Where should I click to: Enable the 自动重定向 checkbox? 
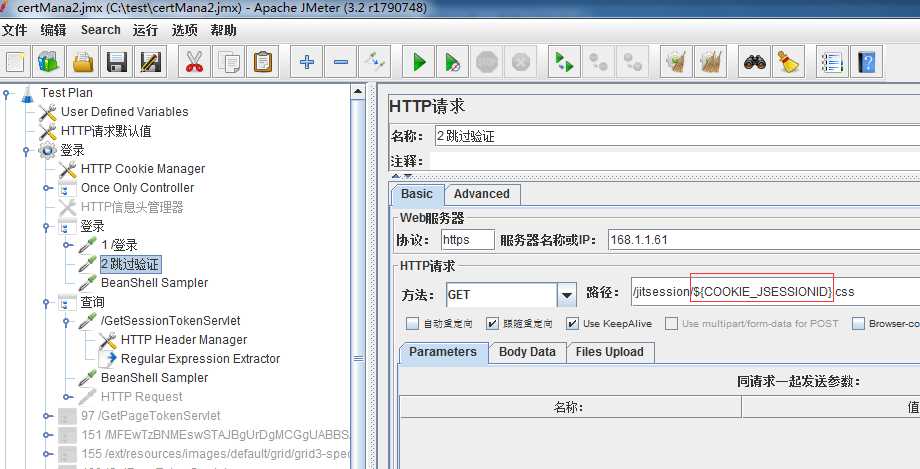click(412, 323)
